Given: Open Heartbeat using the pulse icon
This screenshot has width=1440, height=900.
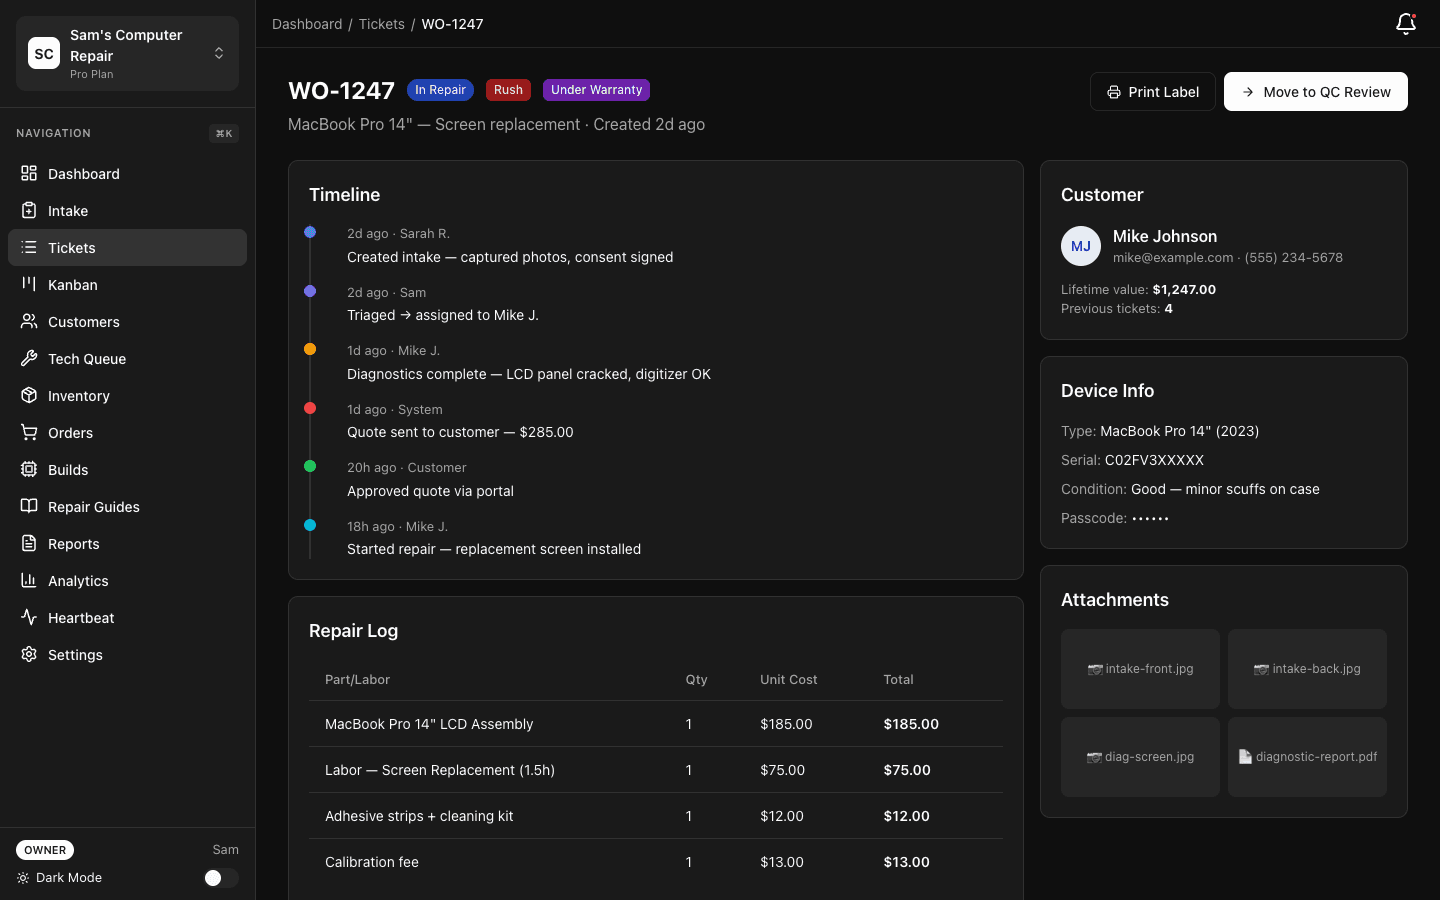Looking at the screenshot, I should [x=29, y=618].
